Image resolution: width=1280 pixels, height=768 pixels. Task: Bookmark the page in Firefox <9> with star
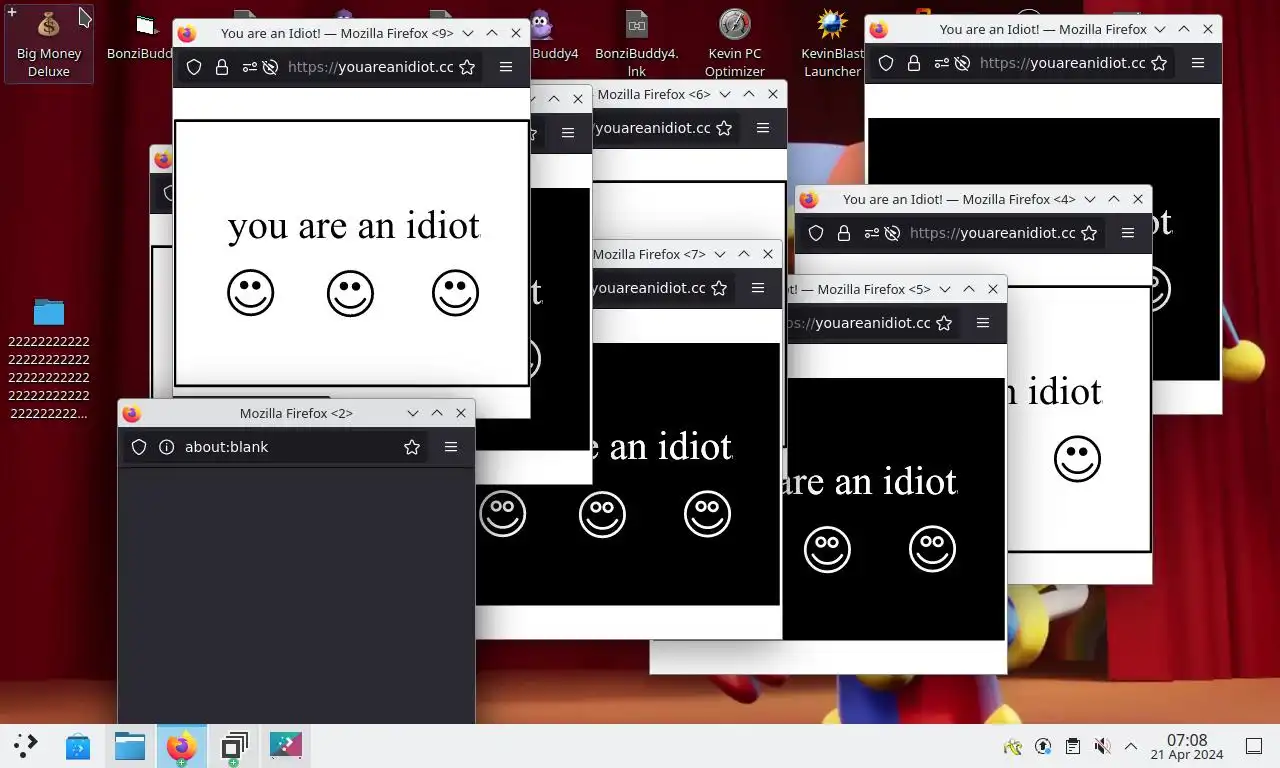(467, 67)
